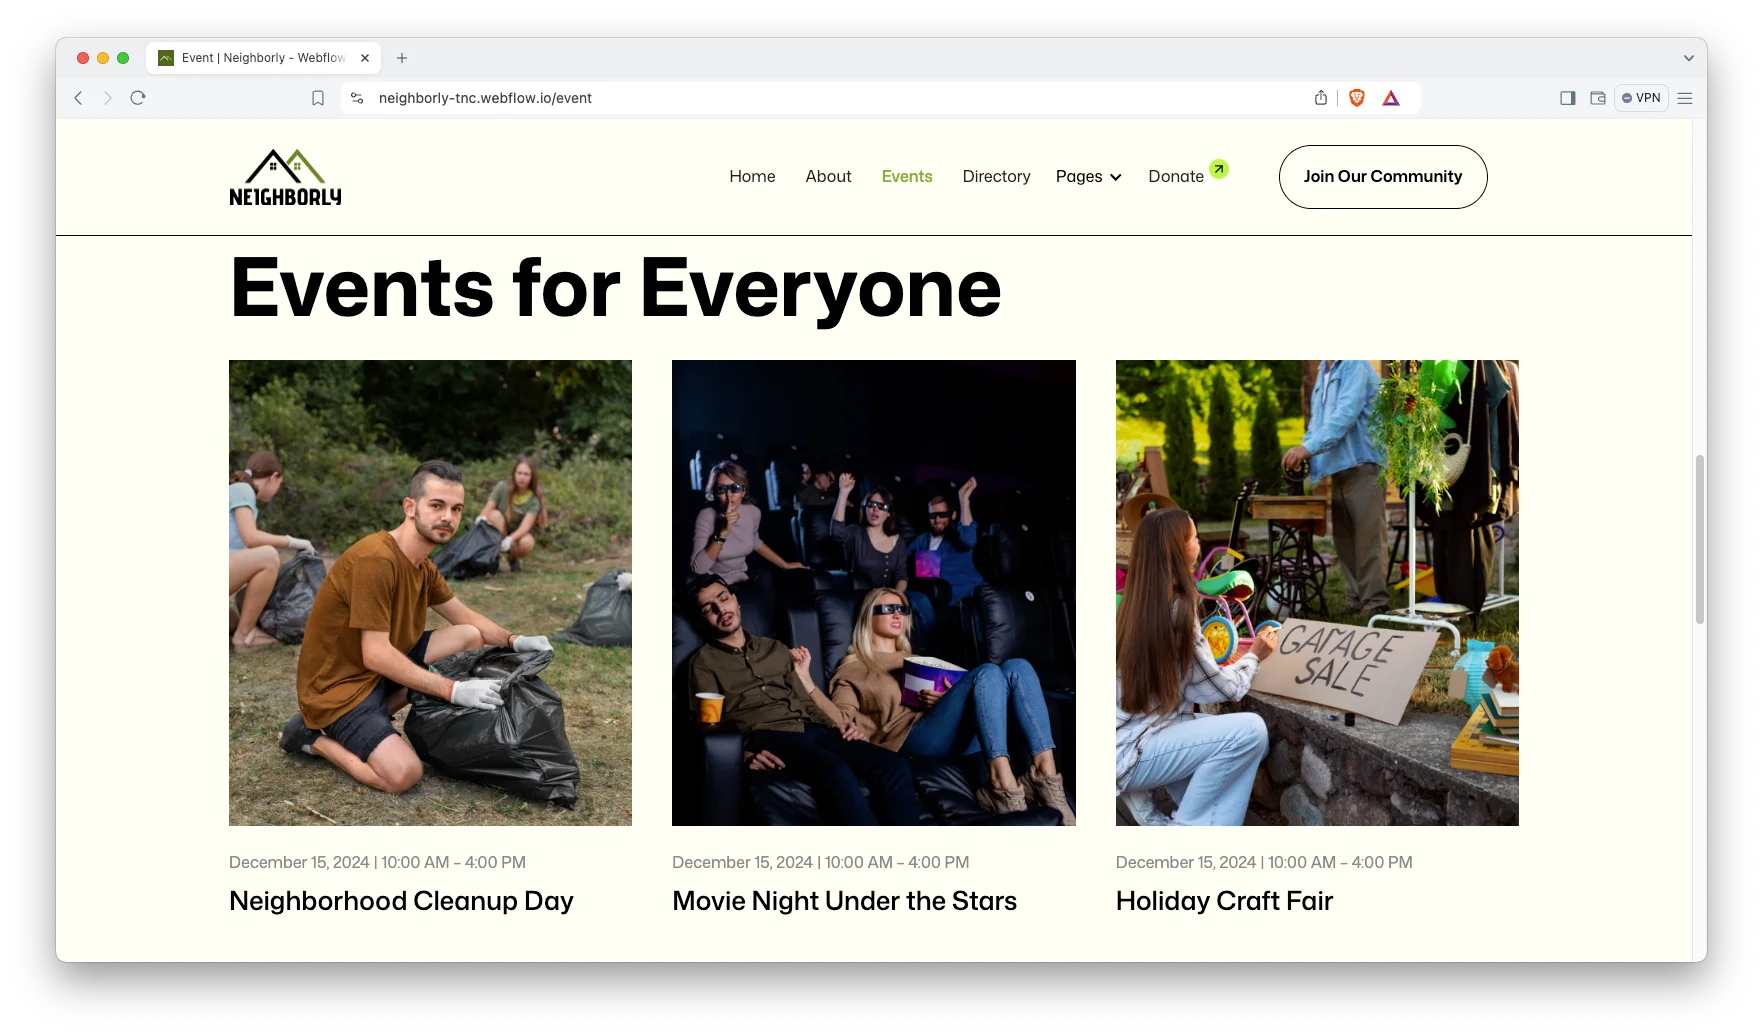1763x1036 pixels.
Task: Toggle the VPN button
Action: click(1641, 98)
